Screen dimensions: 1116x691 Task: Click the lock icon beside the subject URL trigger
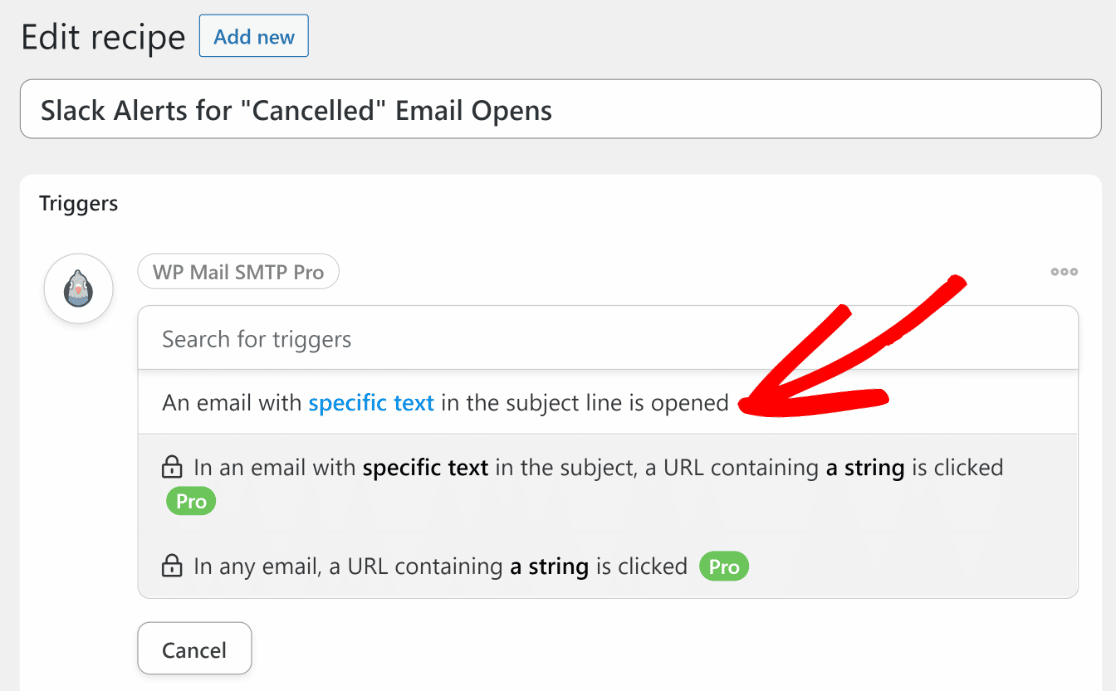[x=172, y=467]
